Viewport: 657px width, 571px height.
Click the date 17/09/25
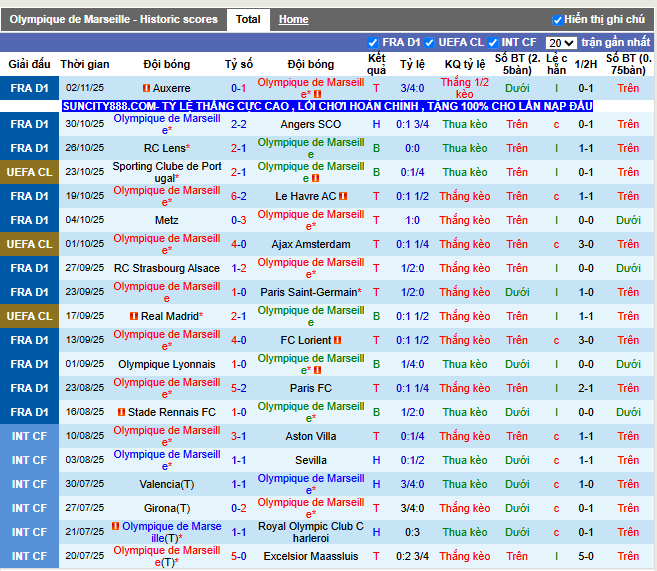point(85,316)
